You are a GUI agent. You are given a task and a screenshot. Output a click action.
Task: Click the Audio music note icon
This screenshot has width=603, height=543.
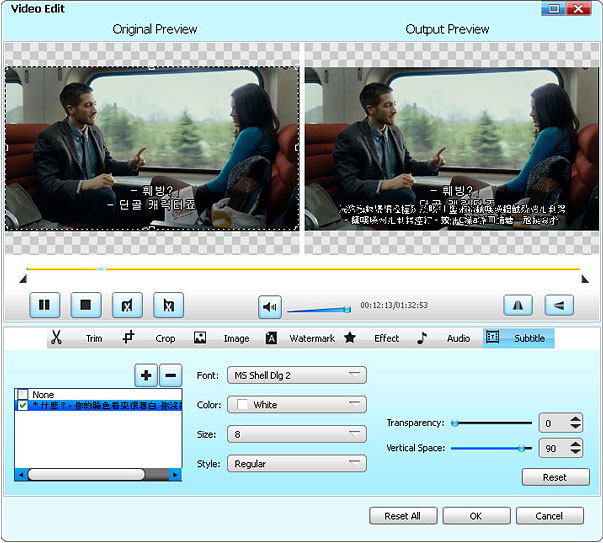point(422,338)
